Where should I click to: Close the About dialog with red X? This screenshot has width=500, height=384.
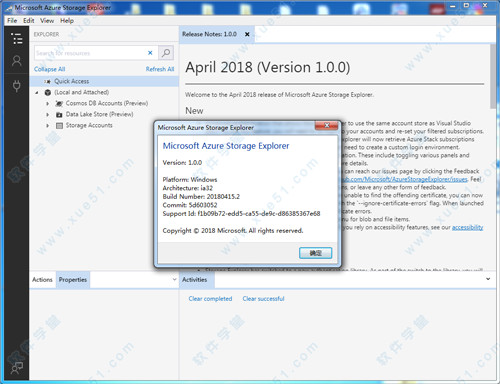327,126
